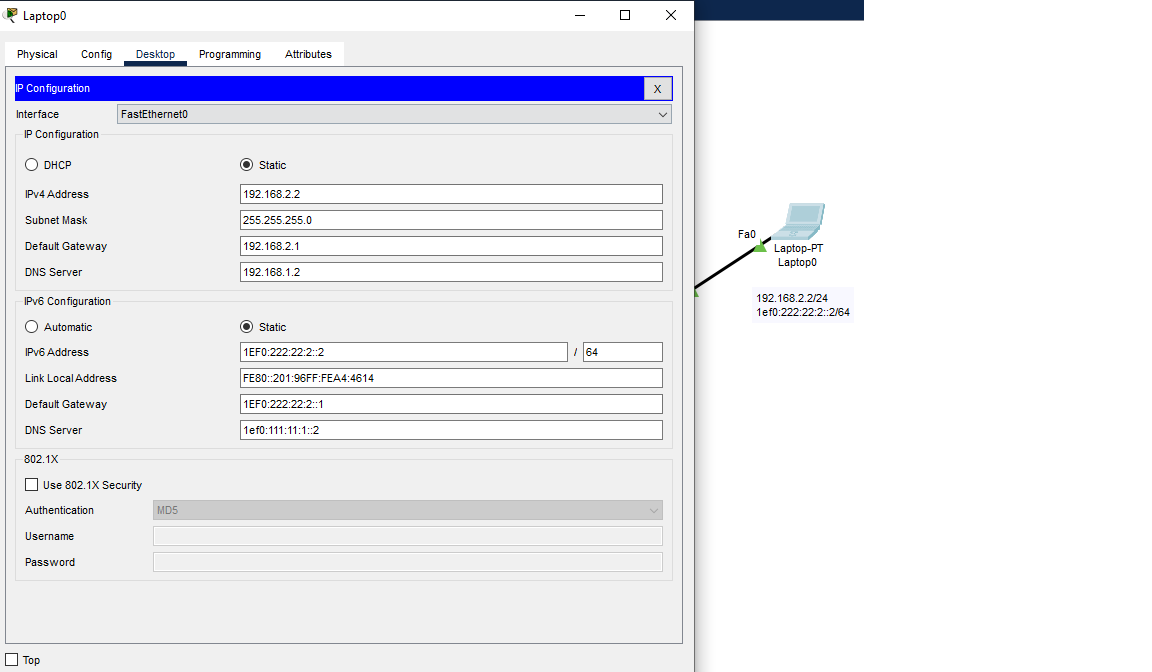Select the Programming tab
The width and height of the screenshot is (1152, 672).
point(229,54)
